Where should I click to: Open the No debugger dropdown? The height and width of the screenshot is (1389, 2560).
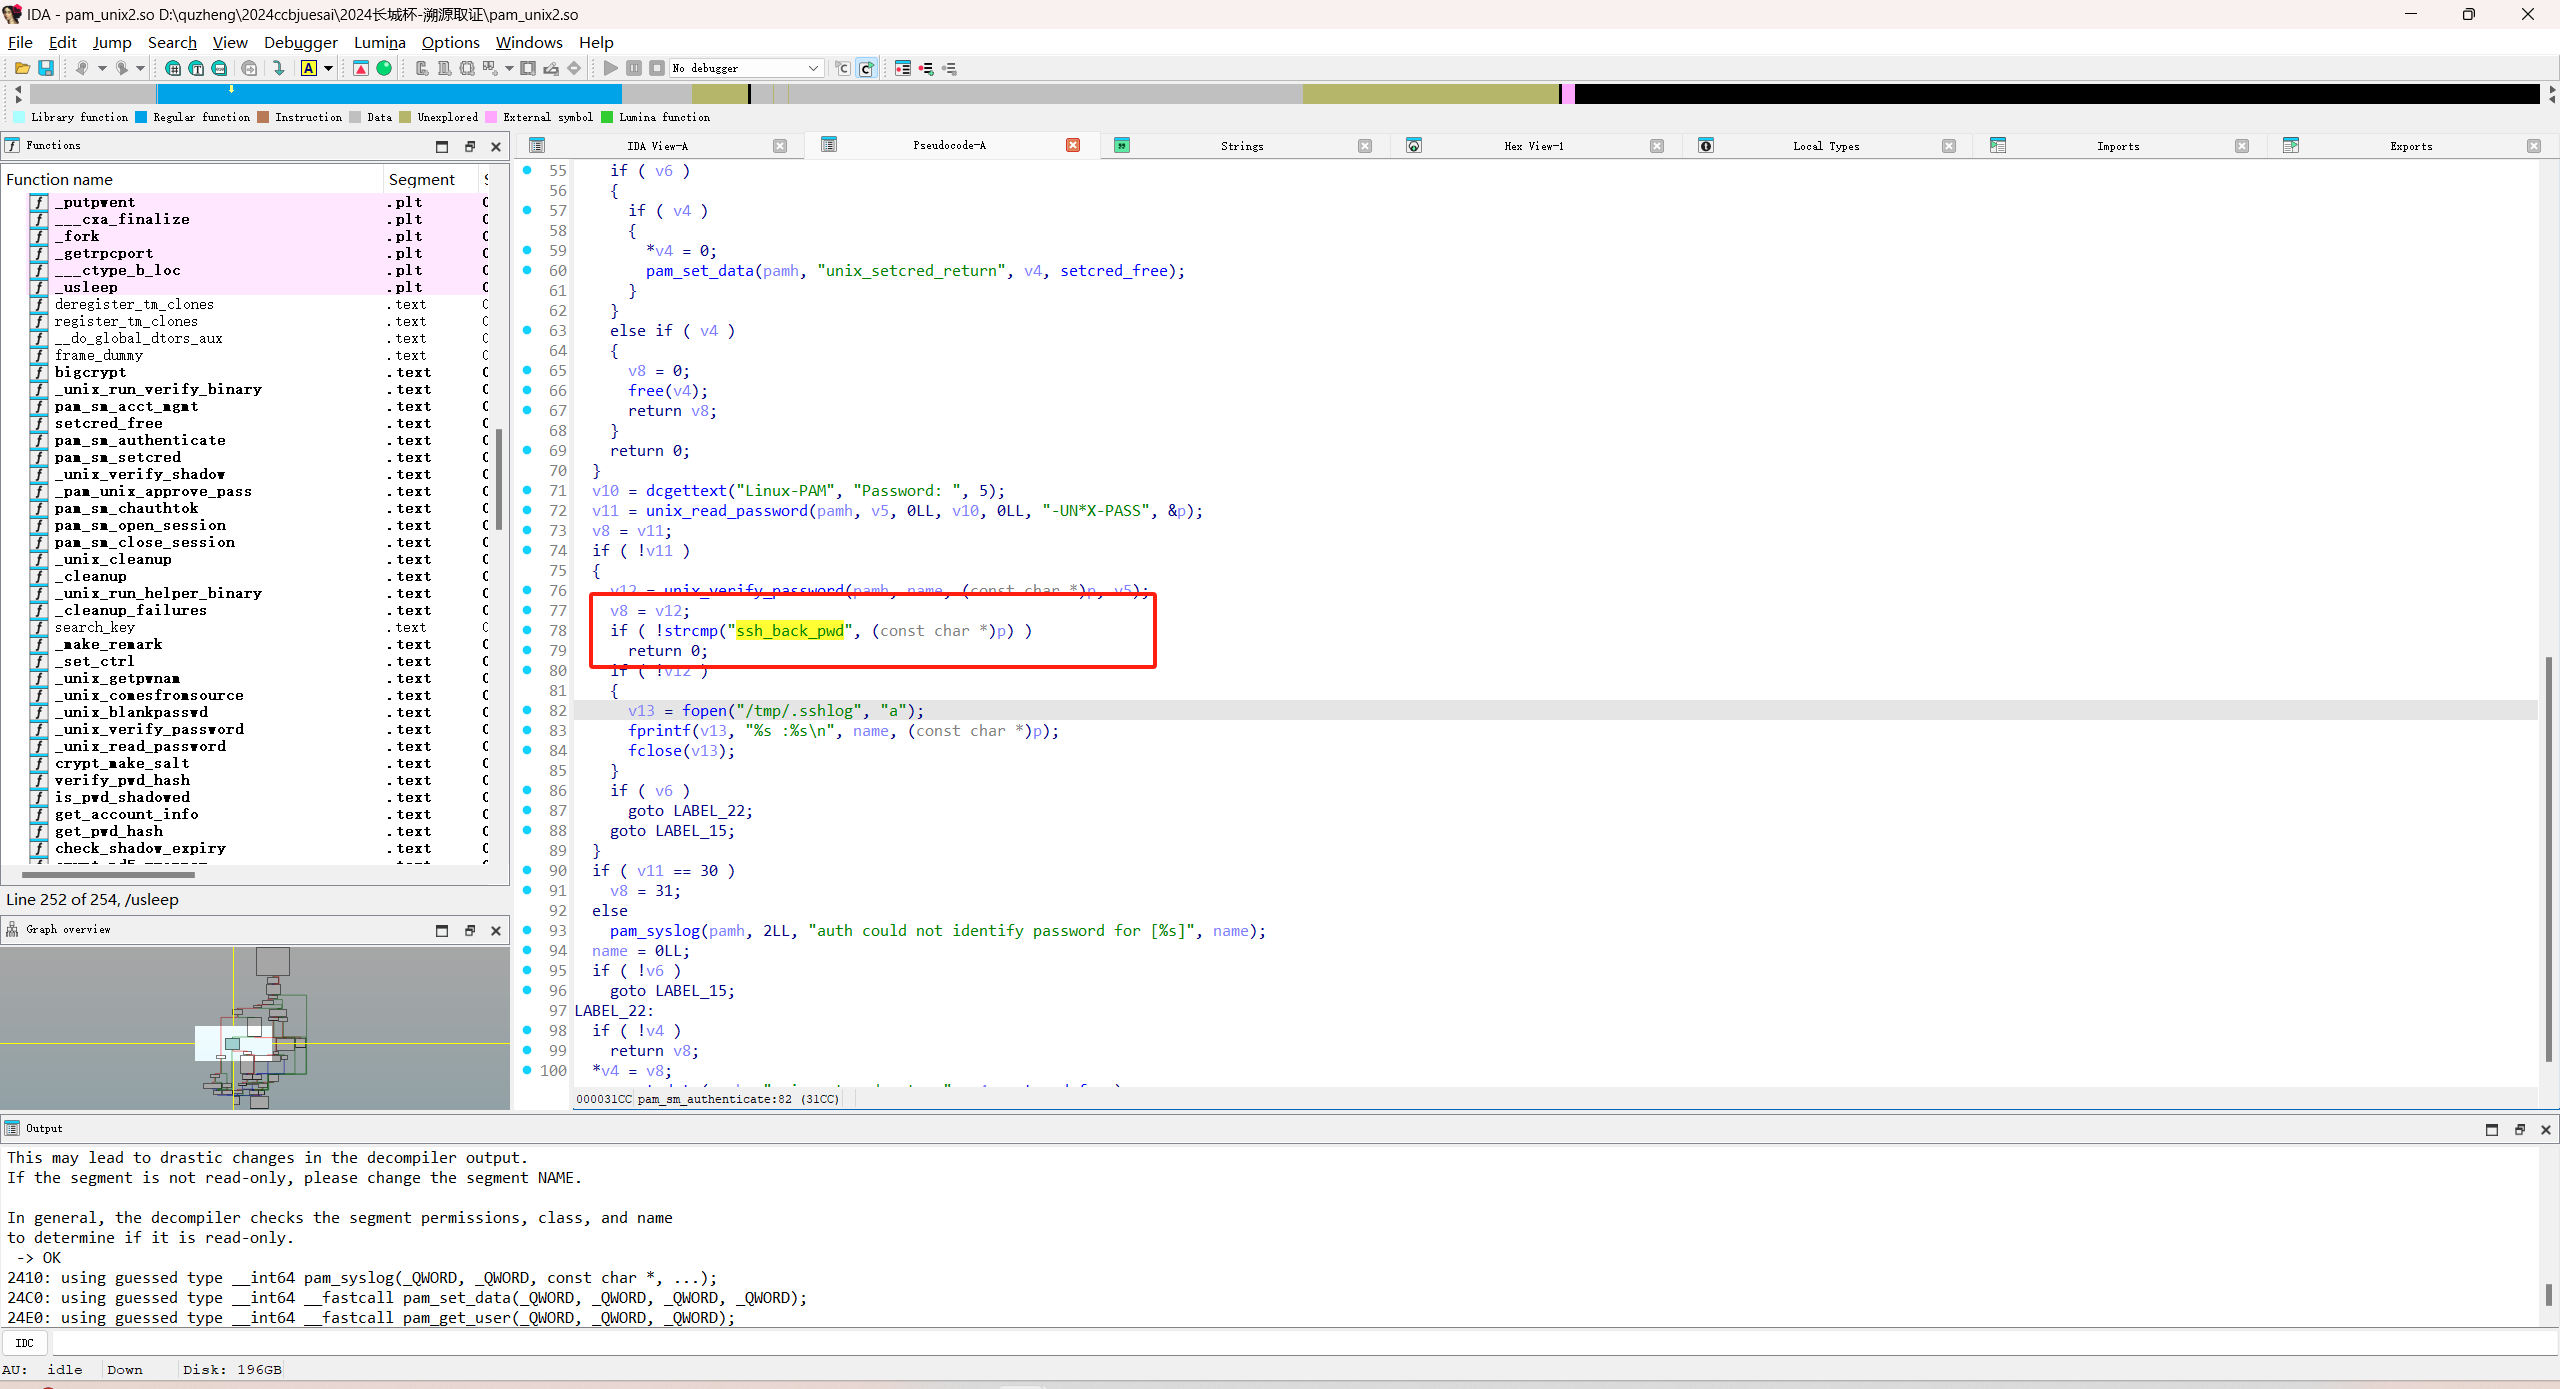pyautogui.click(x=813, y=68)
